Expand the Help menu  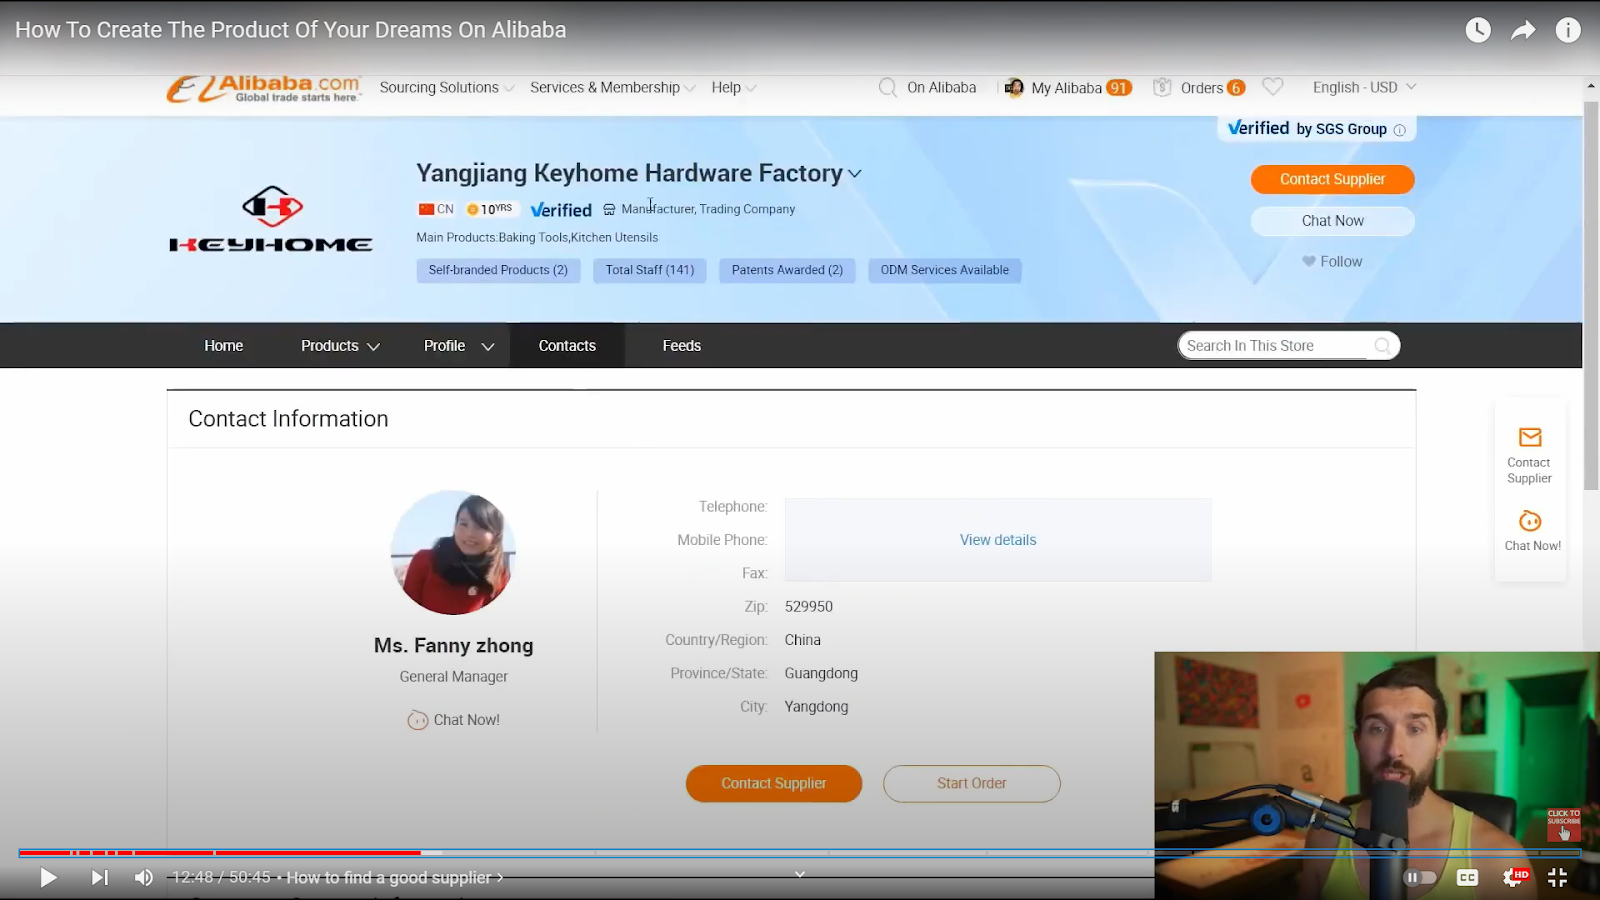[734, 88]
